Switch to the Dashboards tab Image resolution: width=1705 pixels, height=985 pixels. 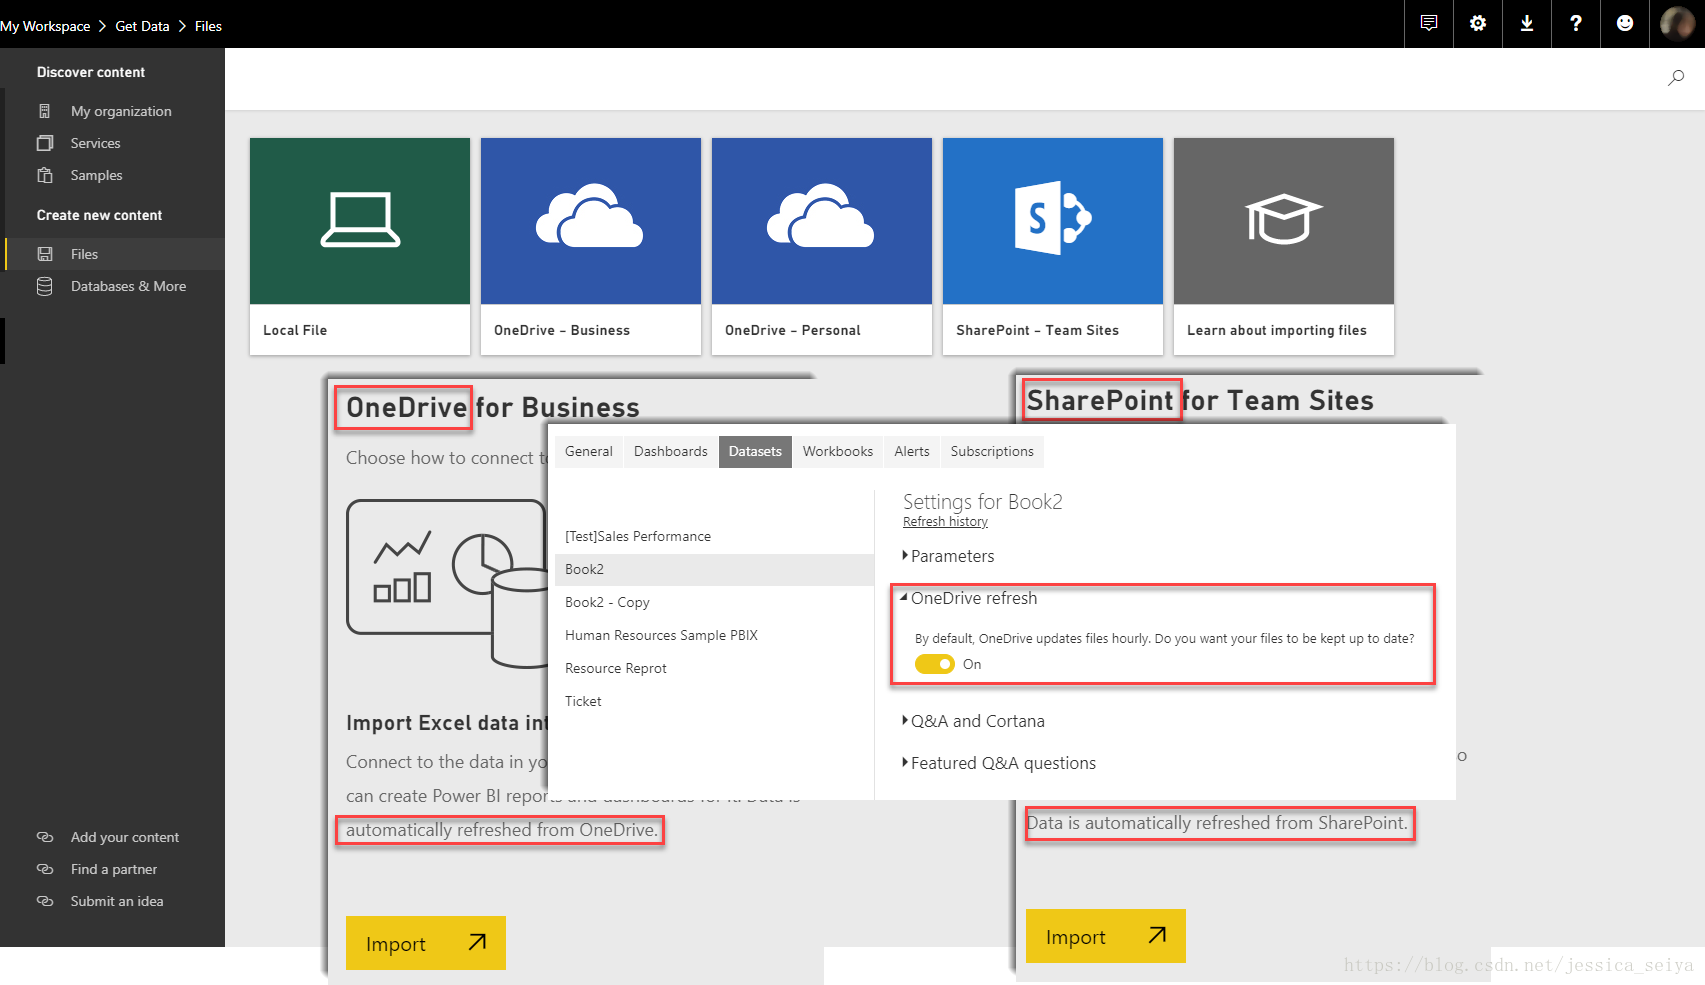point(671,451)
